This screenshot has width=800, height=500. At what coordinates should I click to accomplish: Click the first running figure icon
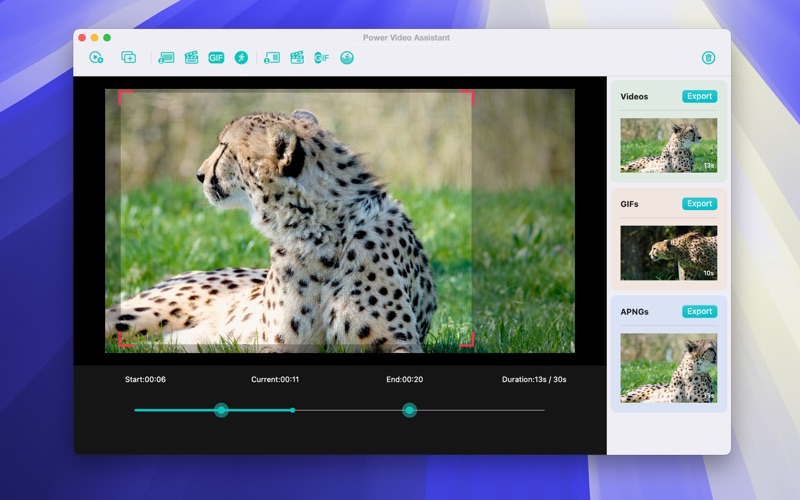[241, 58]
